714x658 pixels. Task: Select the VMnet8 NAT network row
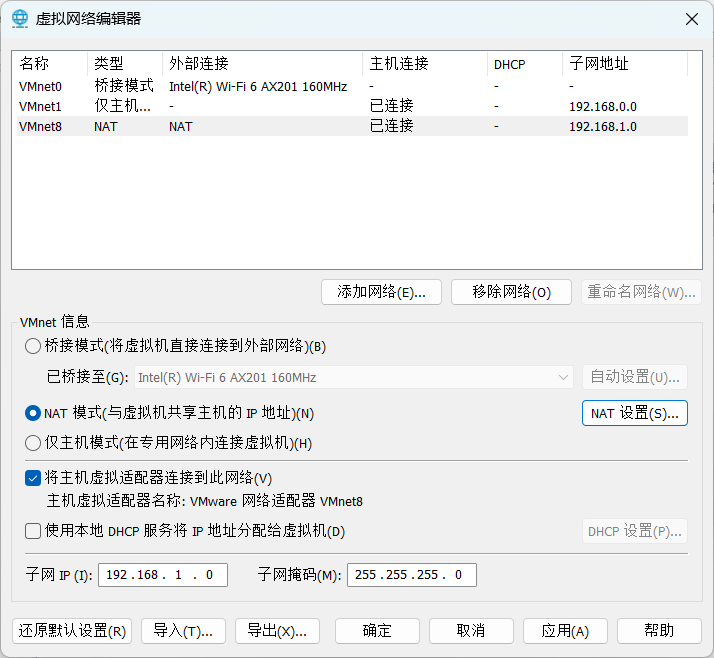[40, 126]
